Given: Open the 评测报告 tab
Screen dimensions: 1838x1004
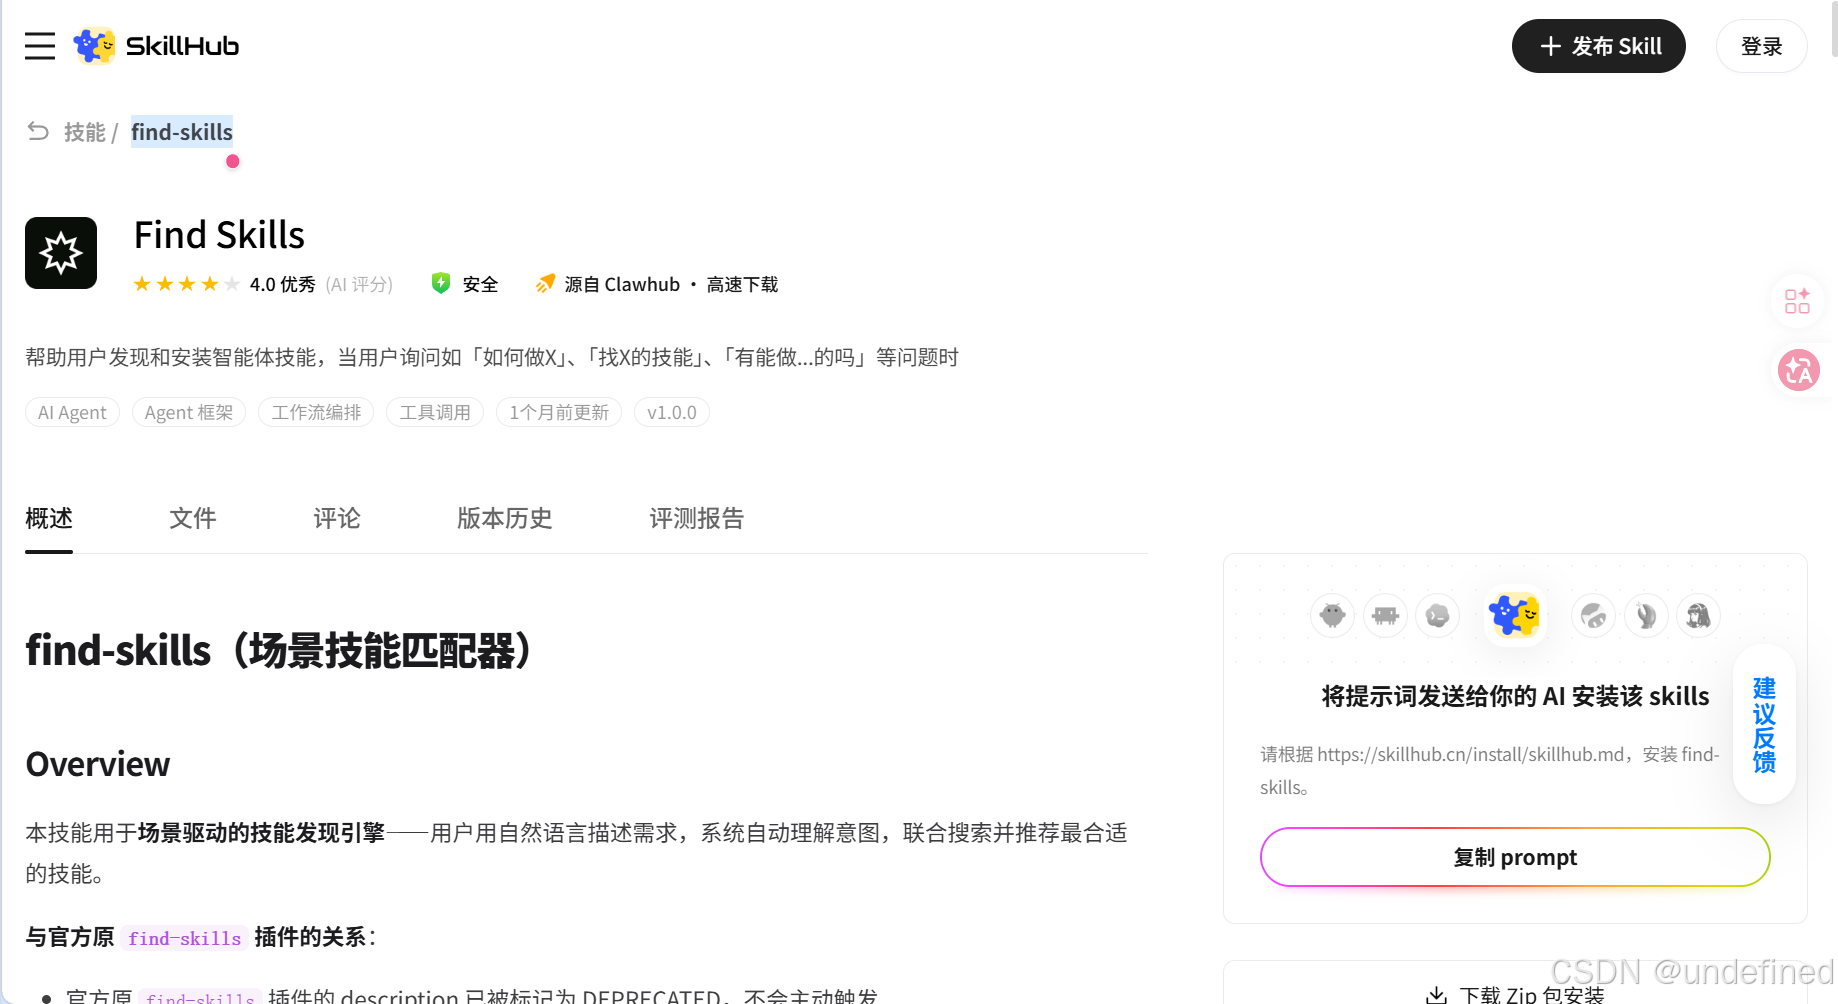Looking at the screenshot, I should tap(697, 518).
